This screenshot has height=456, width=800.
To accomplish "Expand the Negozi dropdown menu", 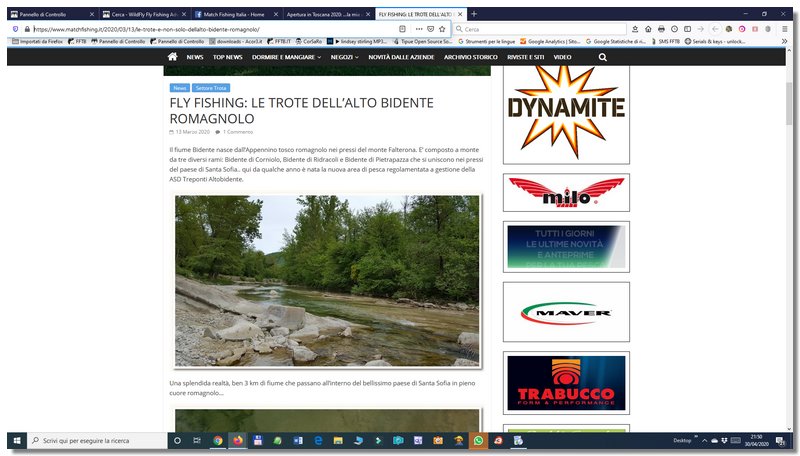I will (344, 57).
